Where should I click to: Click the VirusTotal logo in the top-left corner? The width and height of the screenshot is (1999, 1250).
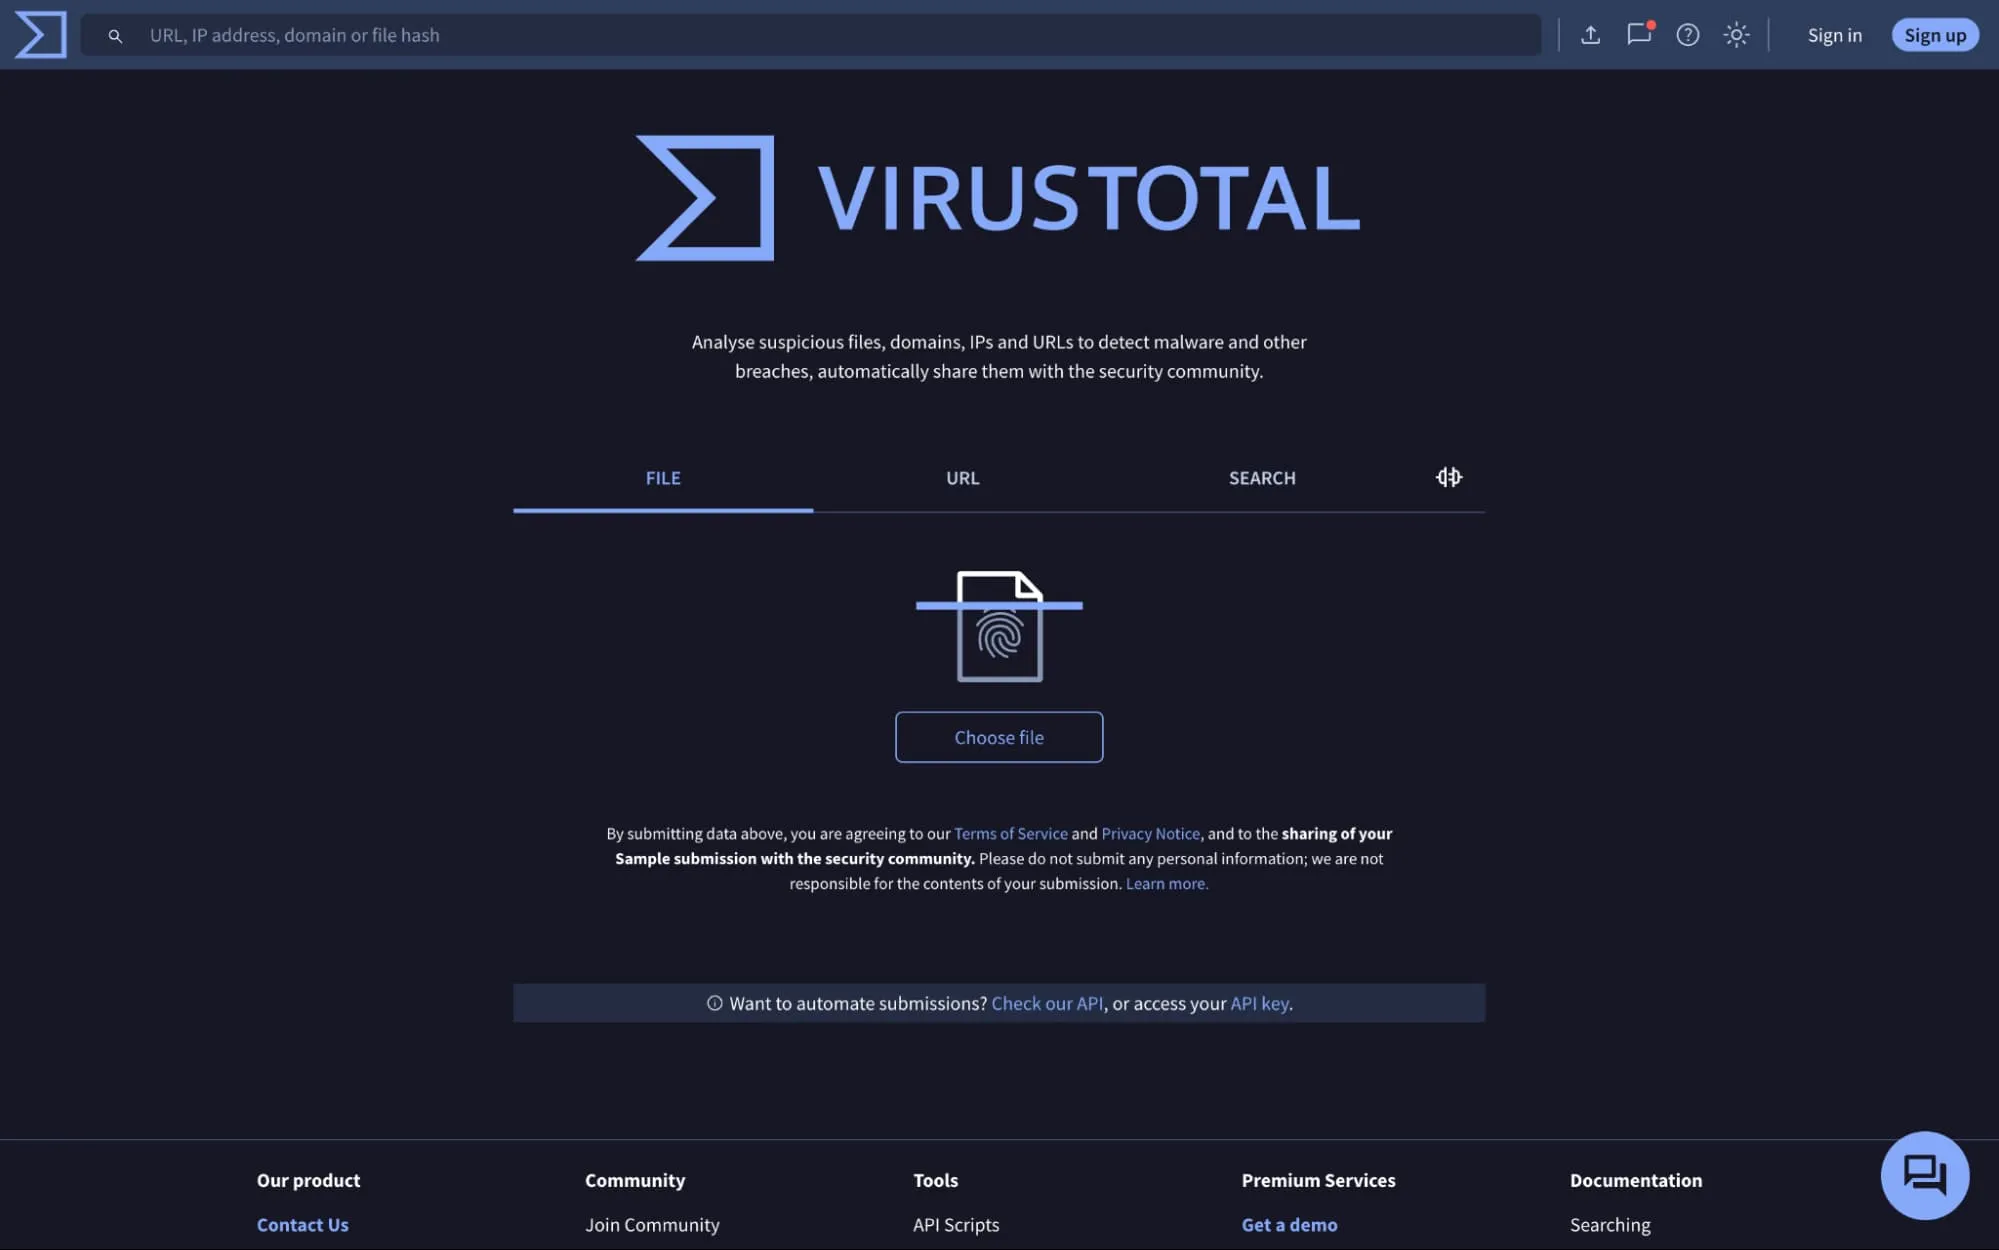tap(40, 34)
